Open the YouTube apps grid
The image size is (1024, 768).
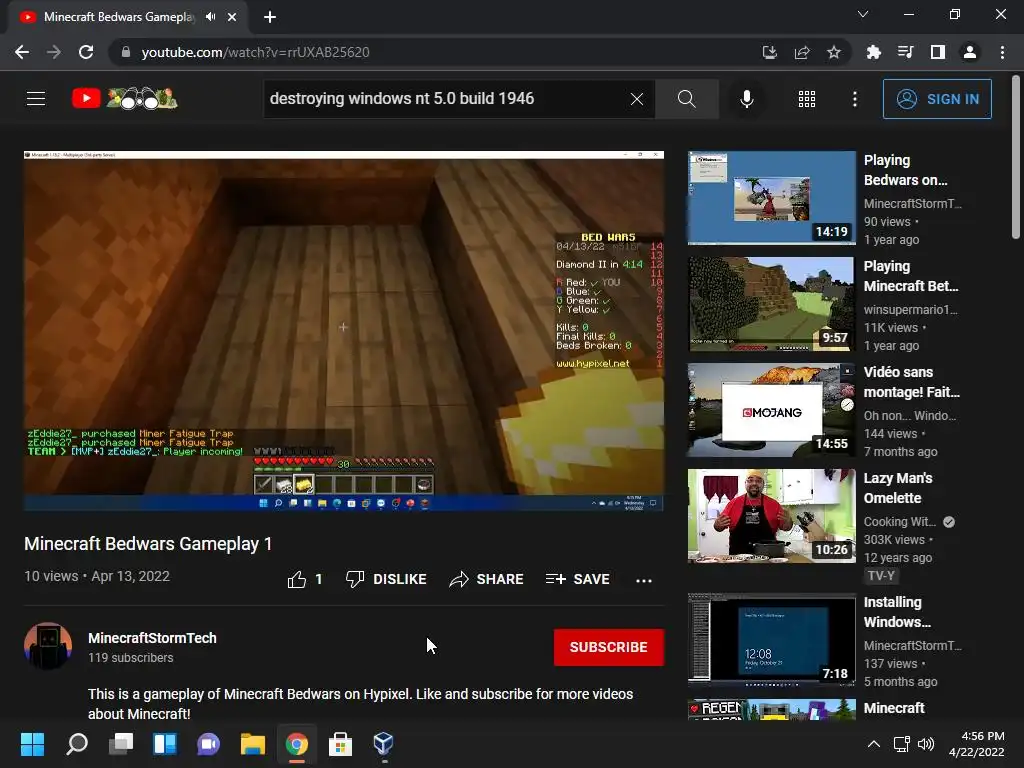coord(807,99)
